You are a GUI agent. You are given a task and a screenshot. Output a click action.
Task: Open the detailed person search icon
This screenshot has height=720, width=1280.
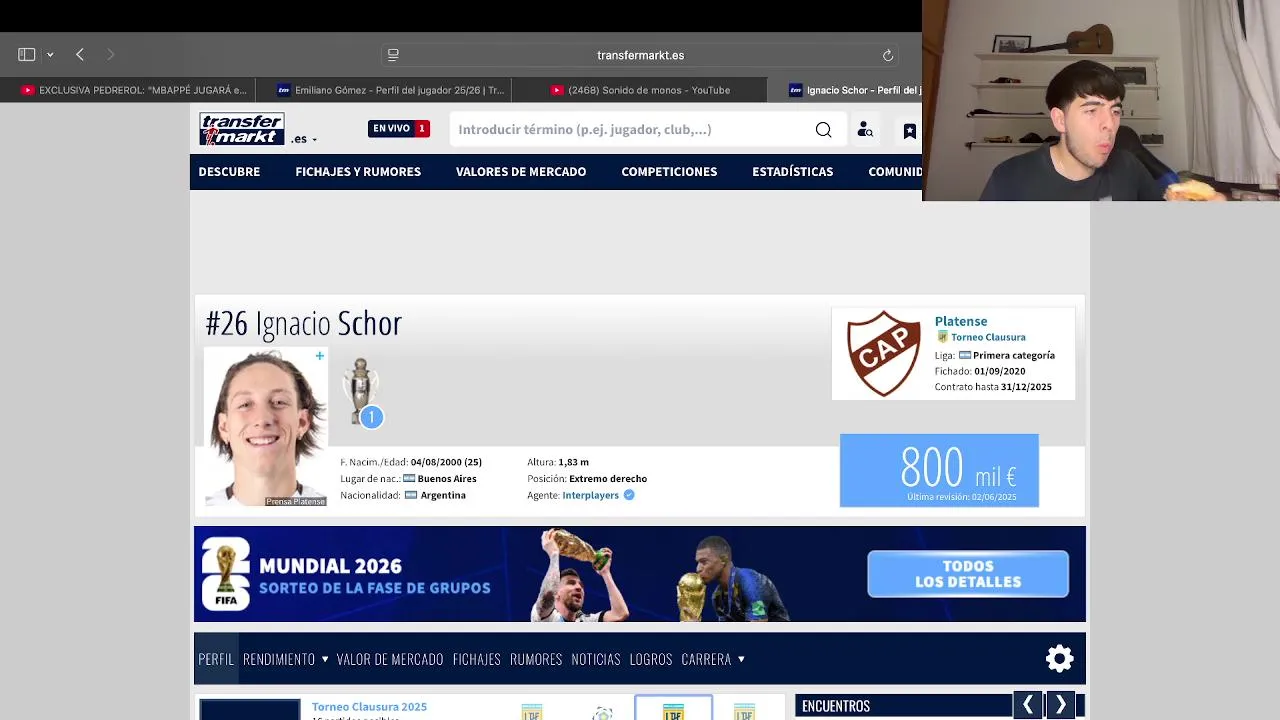865,130
